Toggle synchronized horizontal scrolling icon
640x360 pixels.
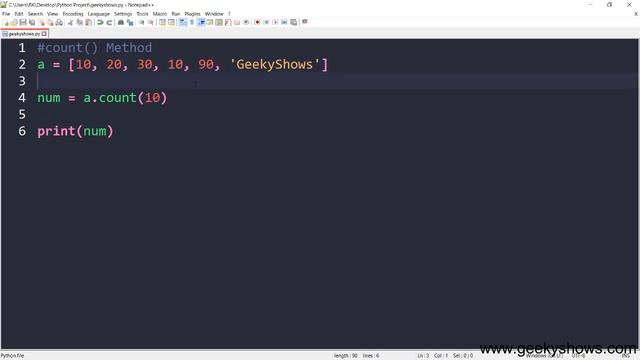point(171,22)
